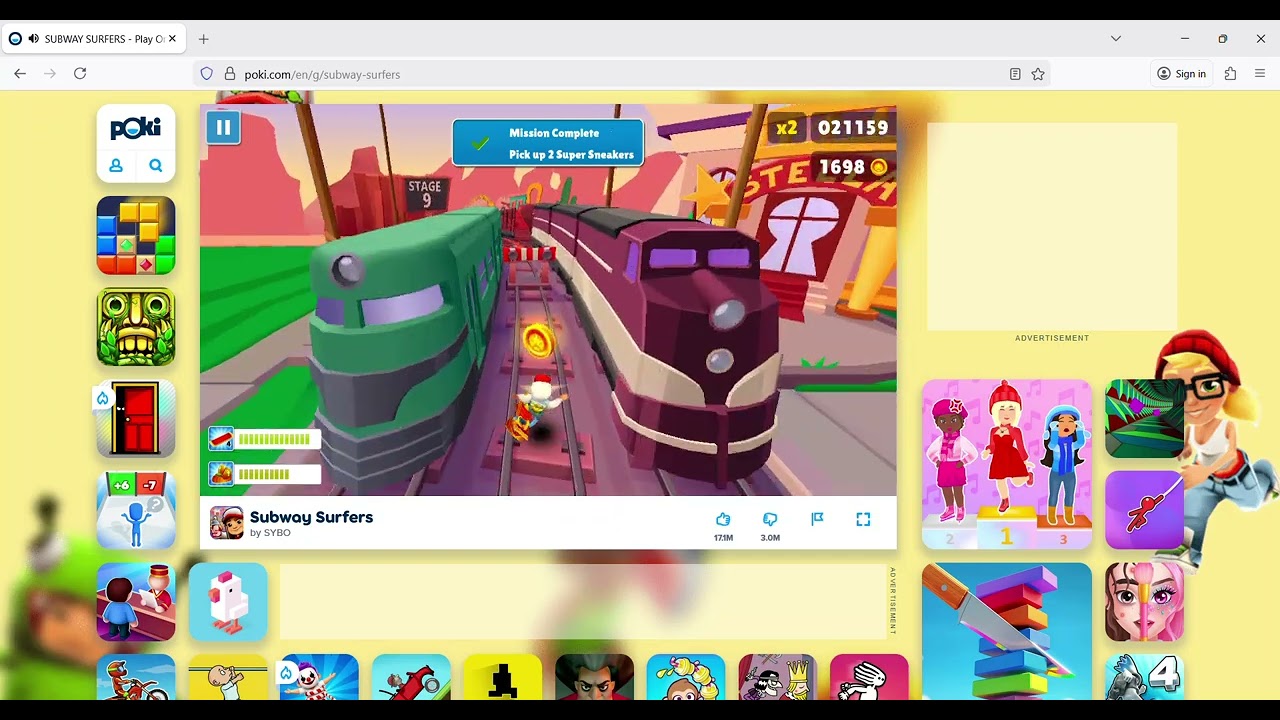Open the Poki search icon
The width and height of the screenshot is (1280, 720).
pos(156,166)
